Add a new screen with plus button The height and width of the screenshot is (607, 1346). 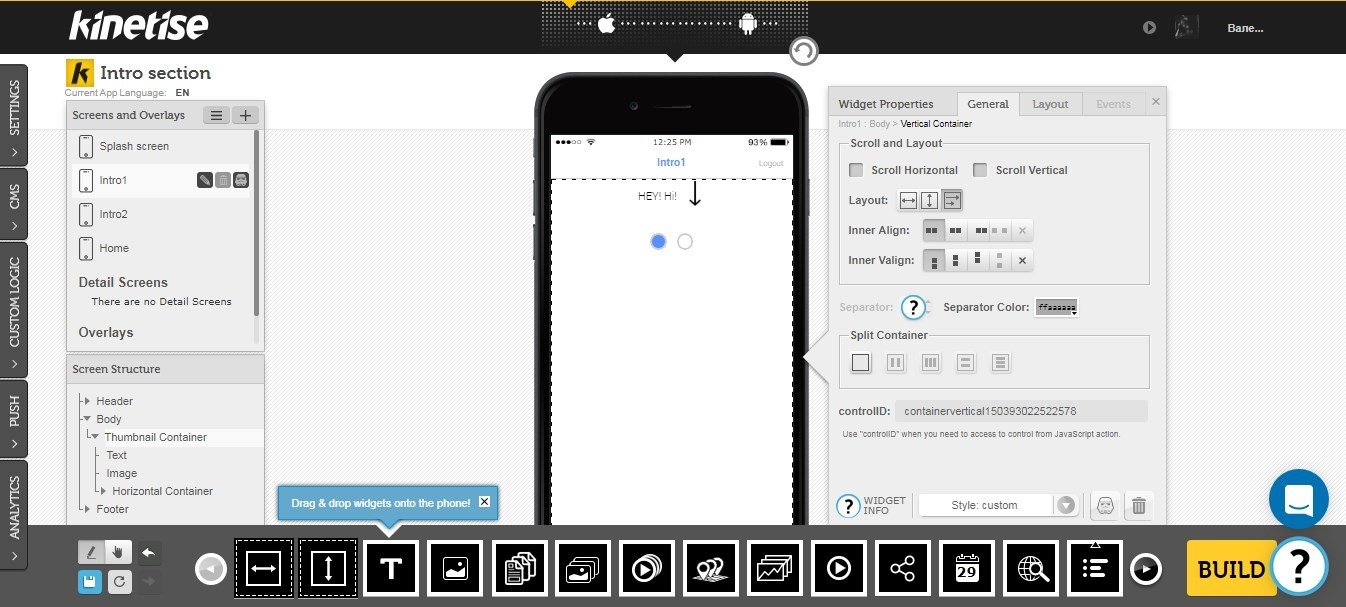(x=245, y=115)
